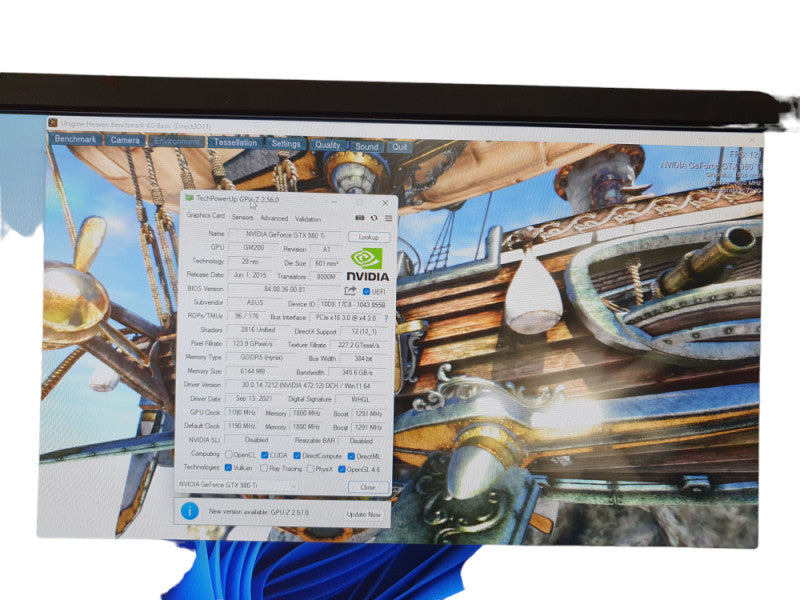Image resolution: width=800 pixels, height=600 pixels.
Task: Toggle the CUDA checkbox
Action: click(x=264, y=455)
